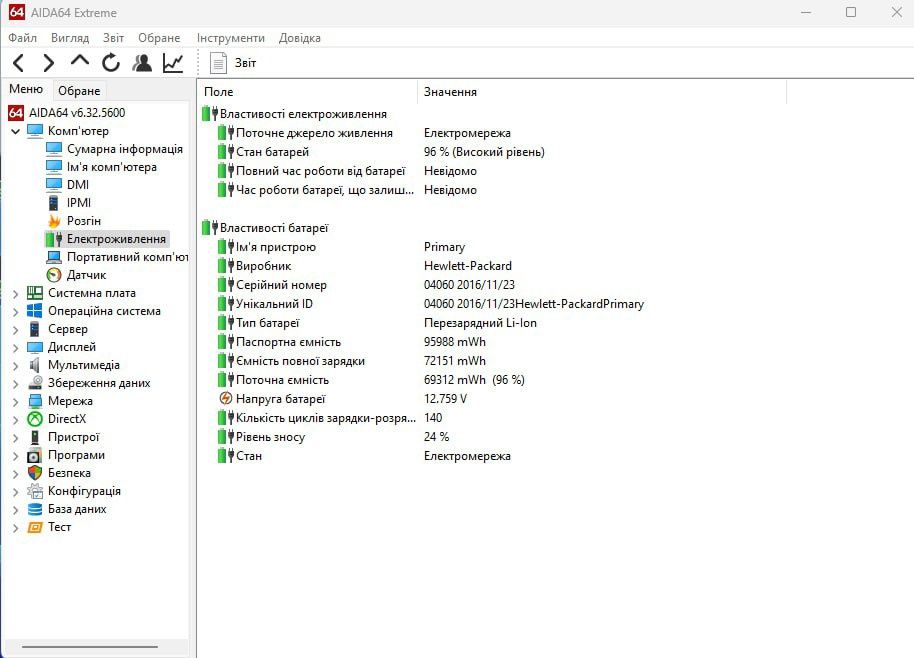Click the flame icon next to Розгін

pyautogui.click(x=54, y=221)
